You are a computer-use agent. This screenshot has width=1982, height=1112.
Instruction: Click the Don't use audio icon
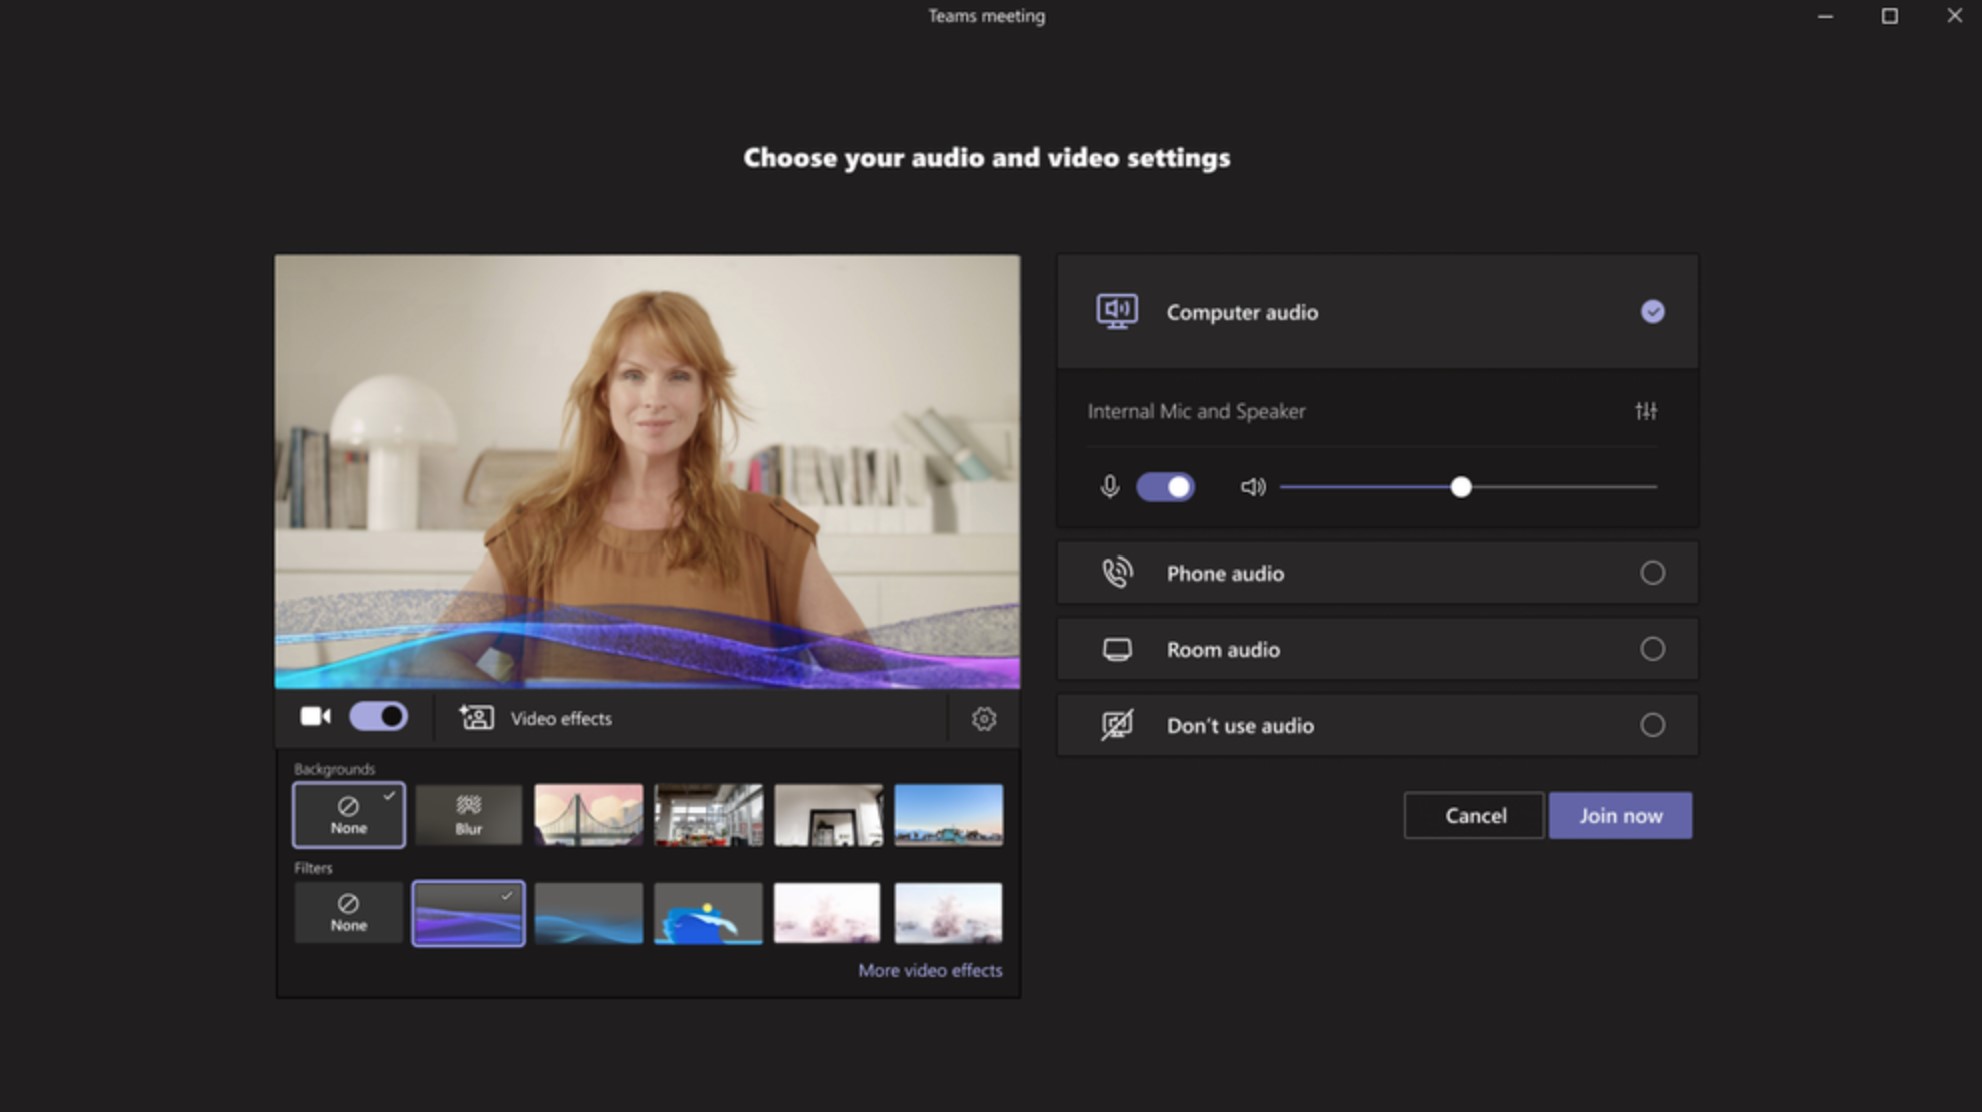(x=1116, y=725)
